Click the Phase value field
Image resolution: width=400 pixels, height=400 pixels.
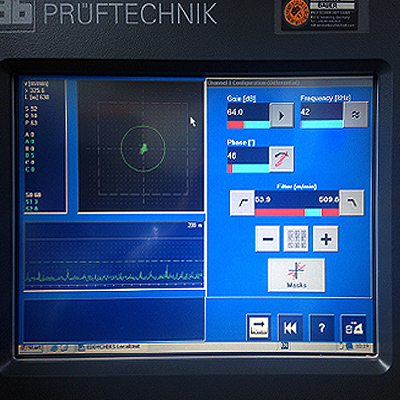coord(248,156)
